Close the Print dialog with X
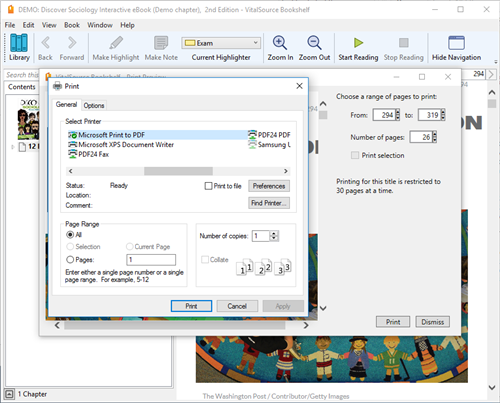 [x=299, y=86]
